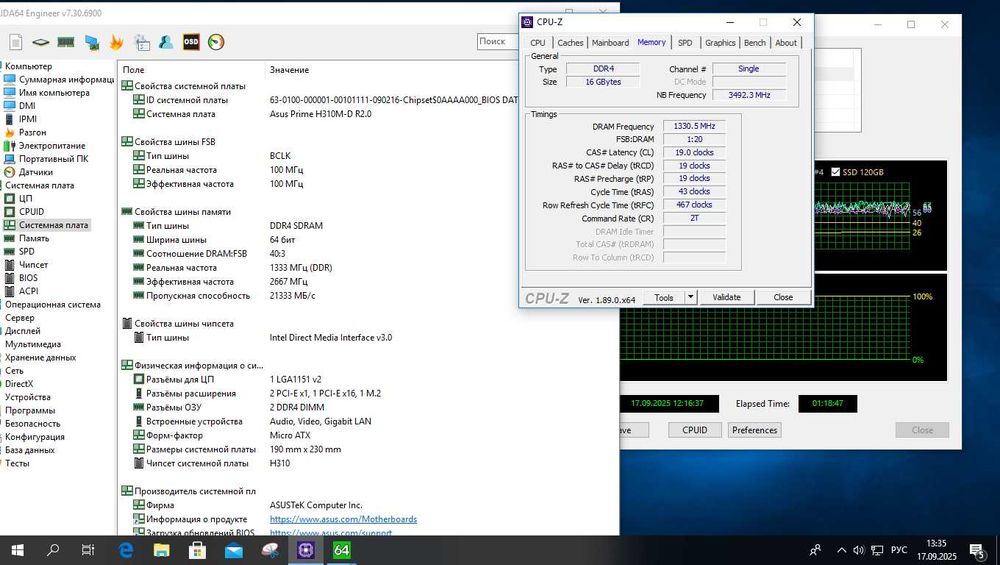The height and width of the screenshot is (565, 1000).
Task: Switch to CPU-Z purple taskbar icon
Action: tap(305, 550)
